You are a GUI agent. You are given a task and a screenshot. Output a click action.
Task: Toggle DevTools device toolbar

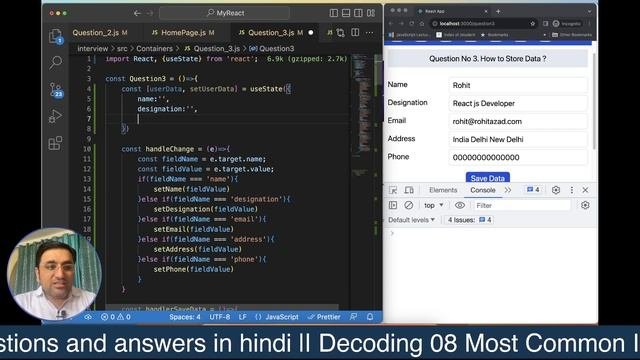click(x=409, y=190)
